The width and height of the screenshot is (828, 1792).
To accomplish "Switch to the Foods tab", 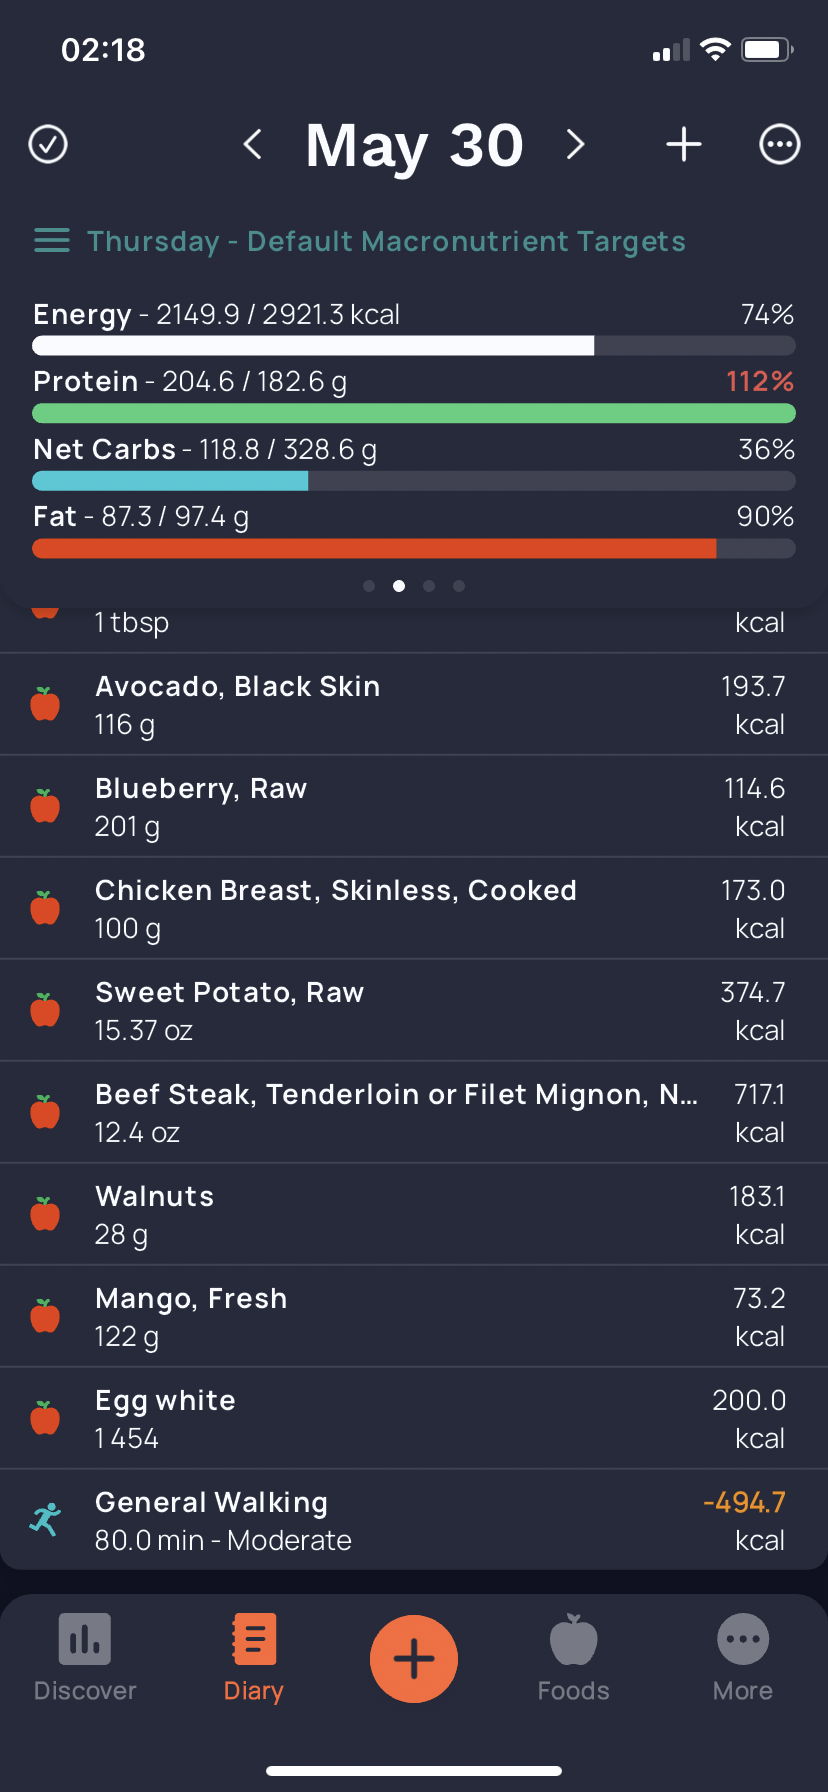I will coord(573,1658).
